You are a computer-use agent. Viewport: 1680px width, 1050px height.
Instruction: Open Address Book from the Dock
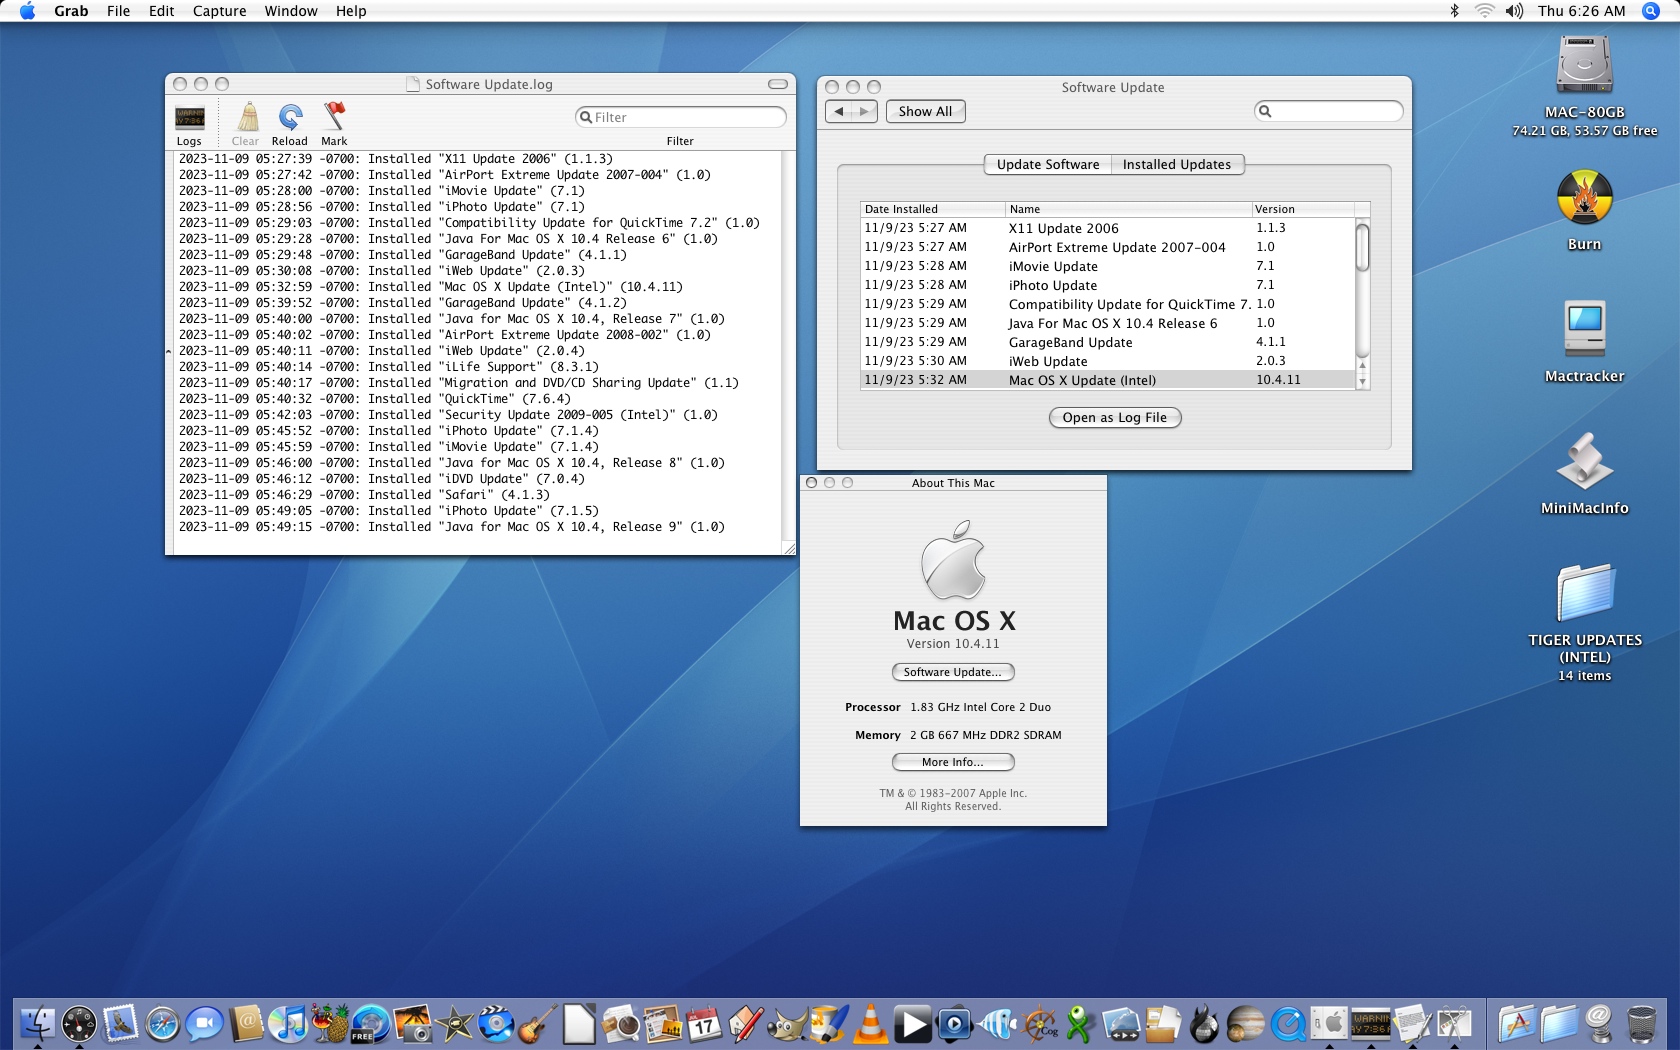tap(246, 1023)
